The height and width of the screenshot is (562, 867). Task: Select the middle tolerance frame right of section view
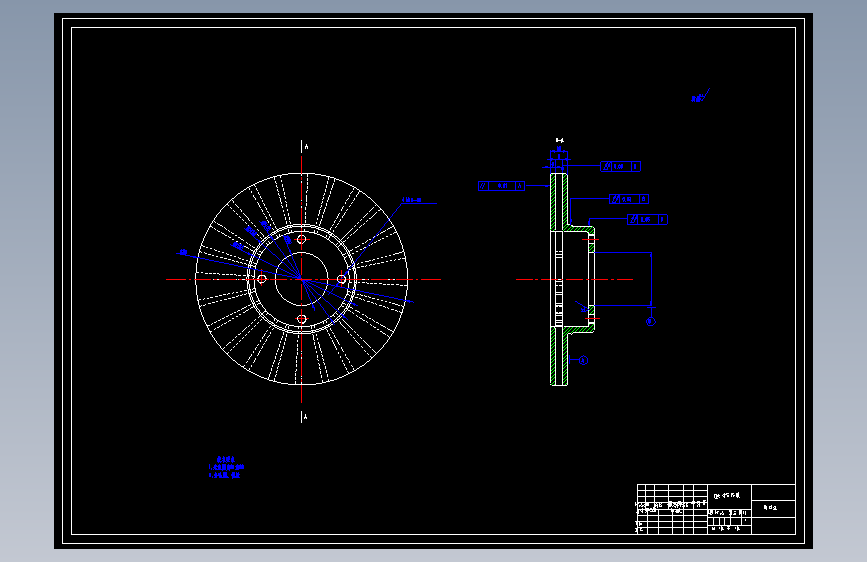pyautogui.click(x=629, y=199)
